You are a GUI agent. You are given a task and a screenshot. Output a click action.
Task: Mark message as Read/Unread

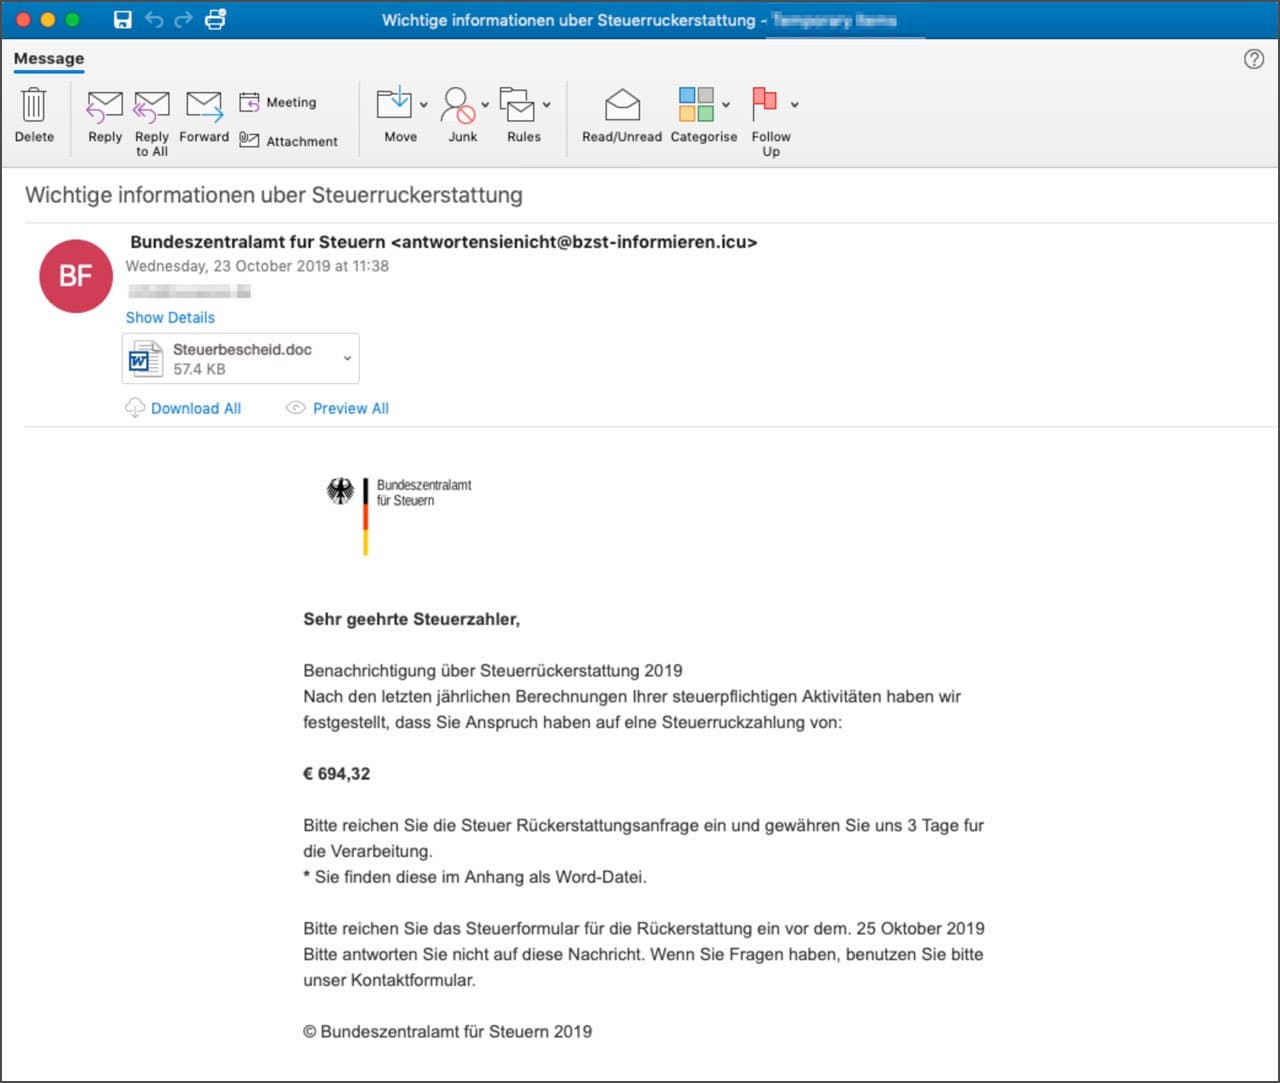[x=622, y=115]
